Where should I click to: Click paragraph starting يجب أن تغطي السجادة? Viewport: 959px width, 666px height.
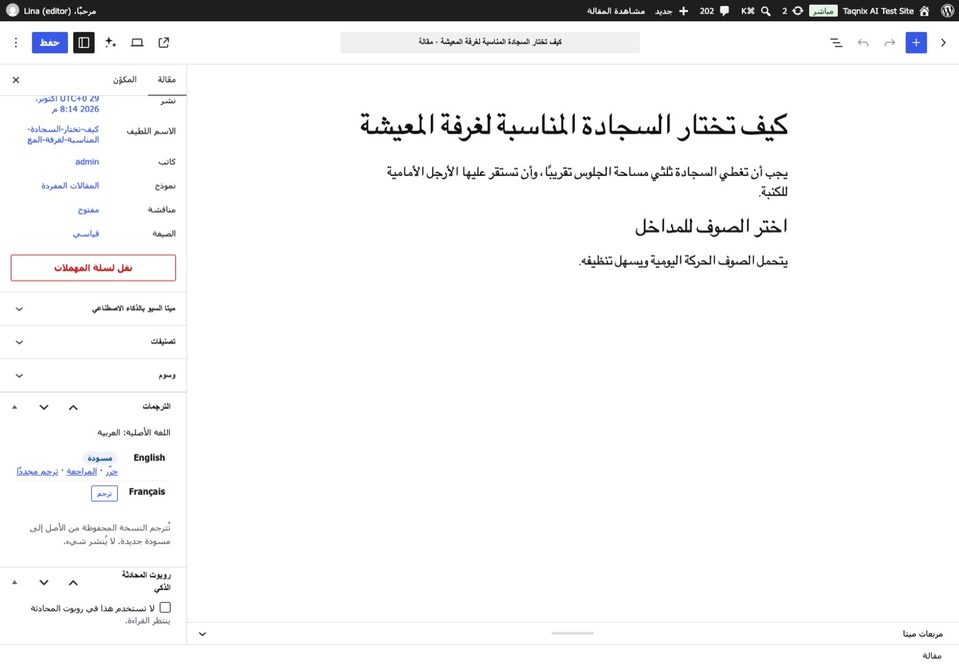(x=587, y=182)
